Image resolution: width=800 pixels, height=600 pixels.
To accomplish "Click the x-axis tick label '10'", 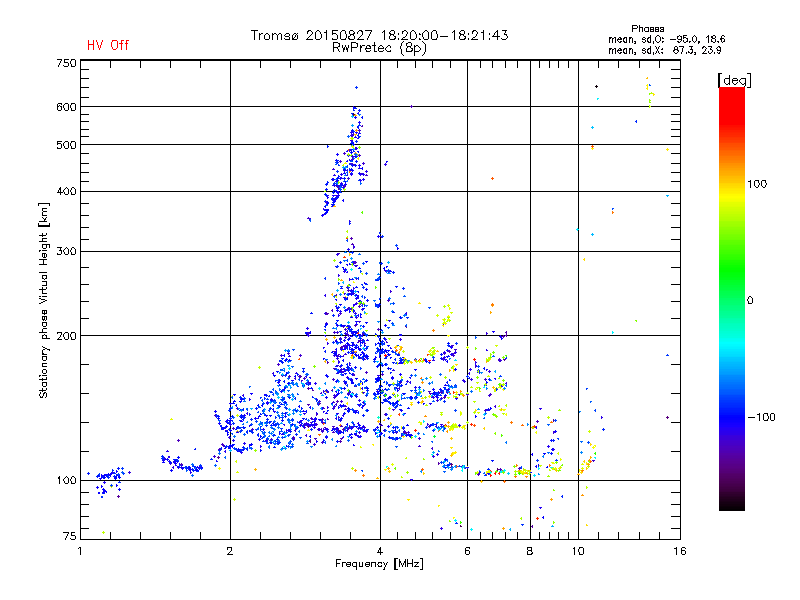I will click(578, 551).
